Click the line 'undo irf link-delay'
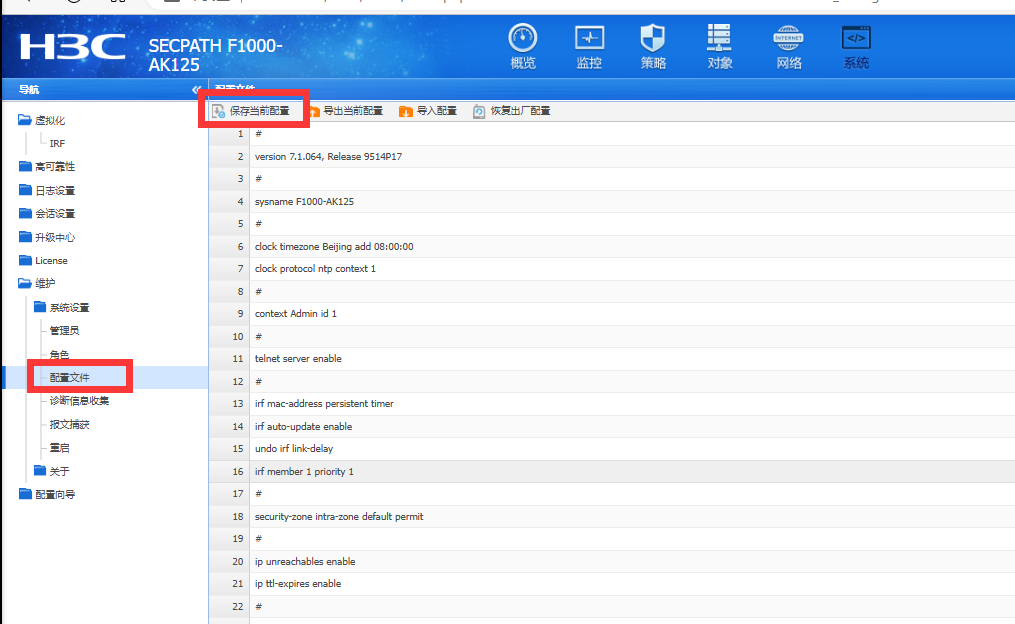 click(x=294, y=449)
